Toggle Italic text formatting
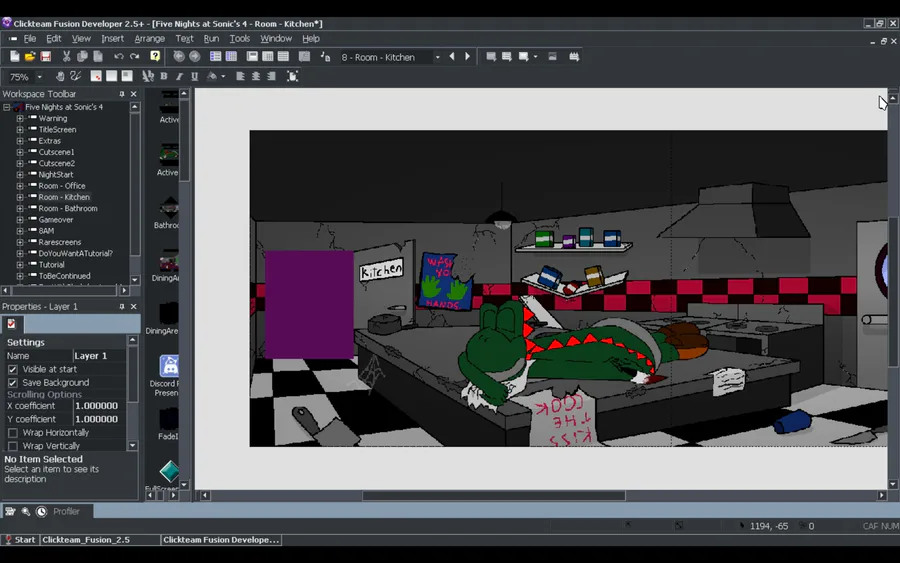This screenshot has width=900, height=563. coord(179,76)
